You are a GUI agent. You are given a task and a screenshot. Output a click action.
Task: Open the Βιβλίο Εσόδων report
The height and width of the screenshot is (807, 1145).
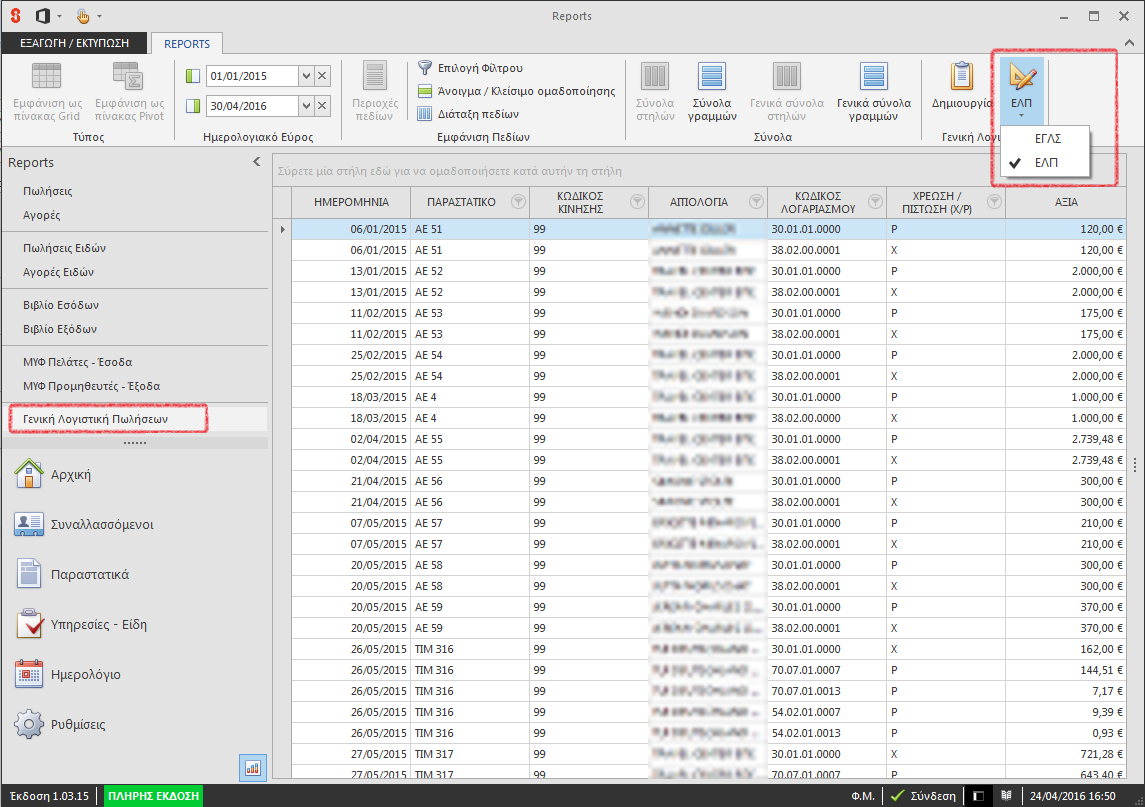click(61, 305)
